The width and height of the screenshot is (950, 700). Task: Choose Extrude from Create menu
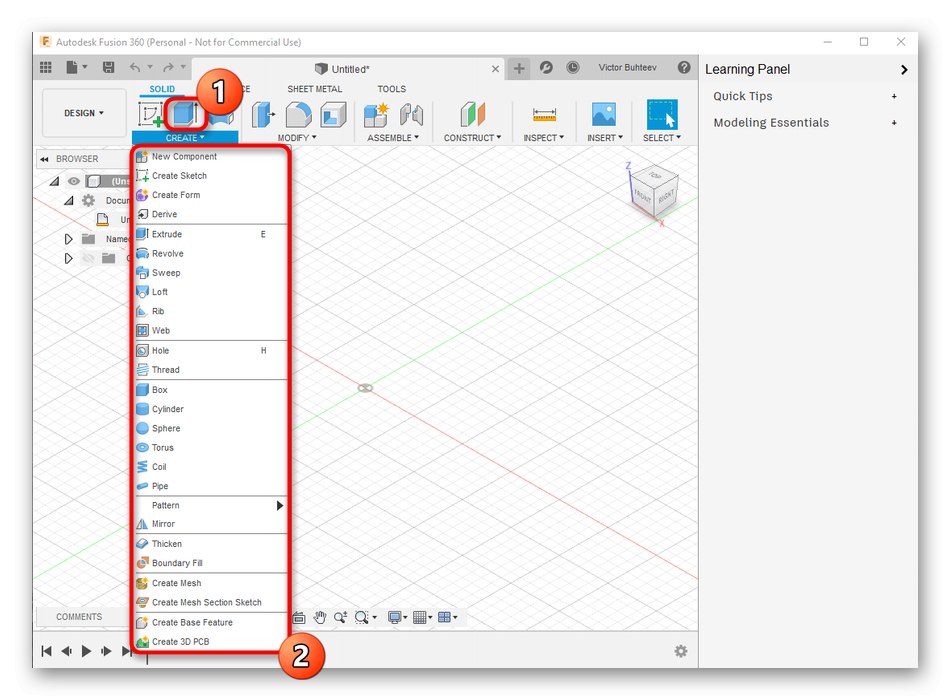[x=210, y=234]
